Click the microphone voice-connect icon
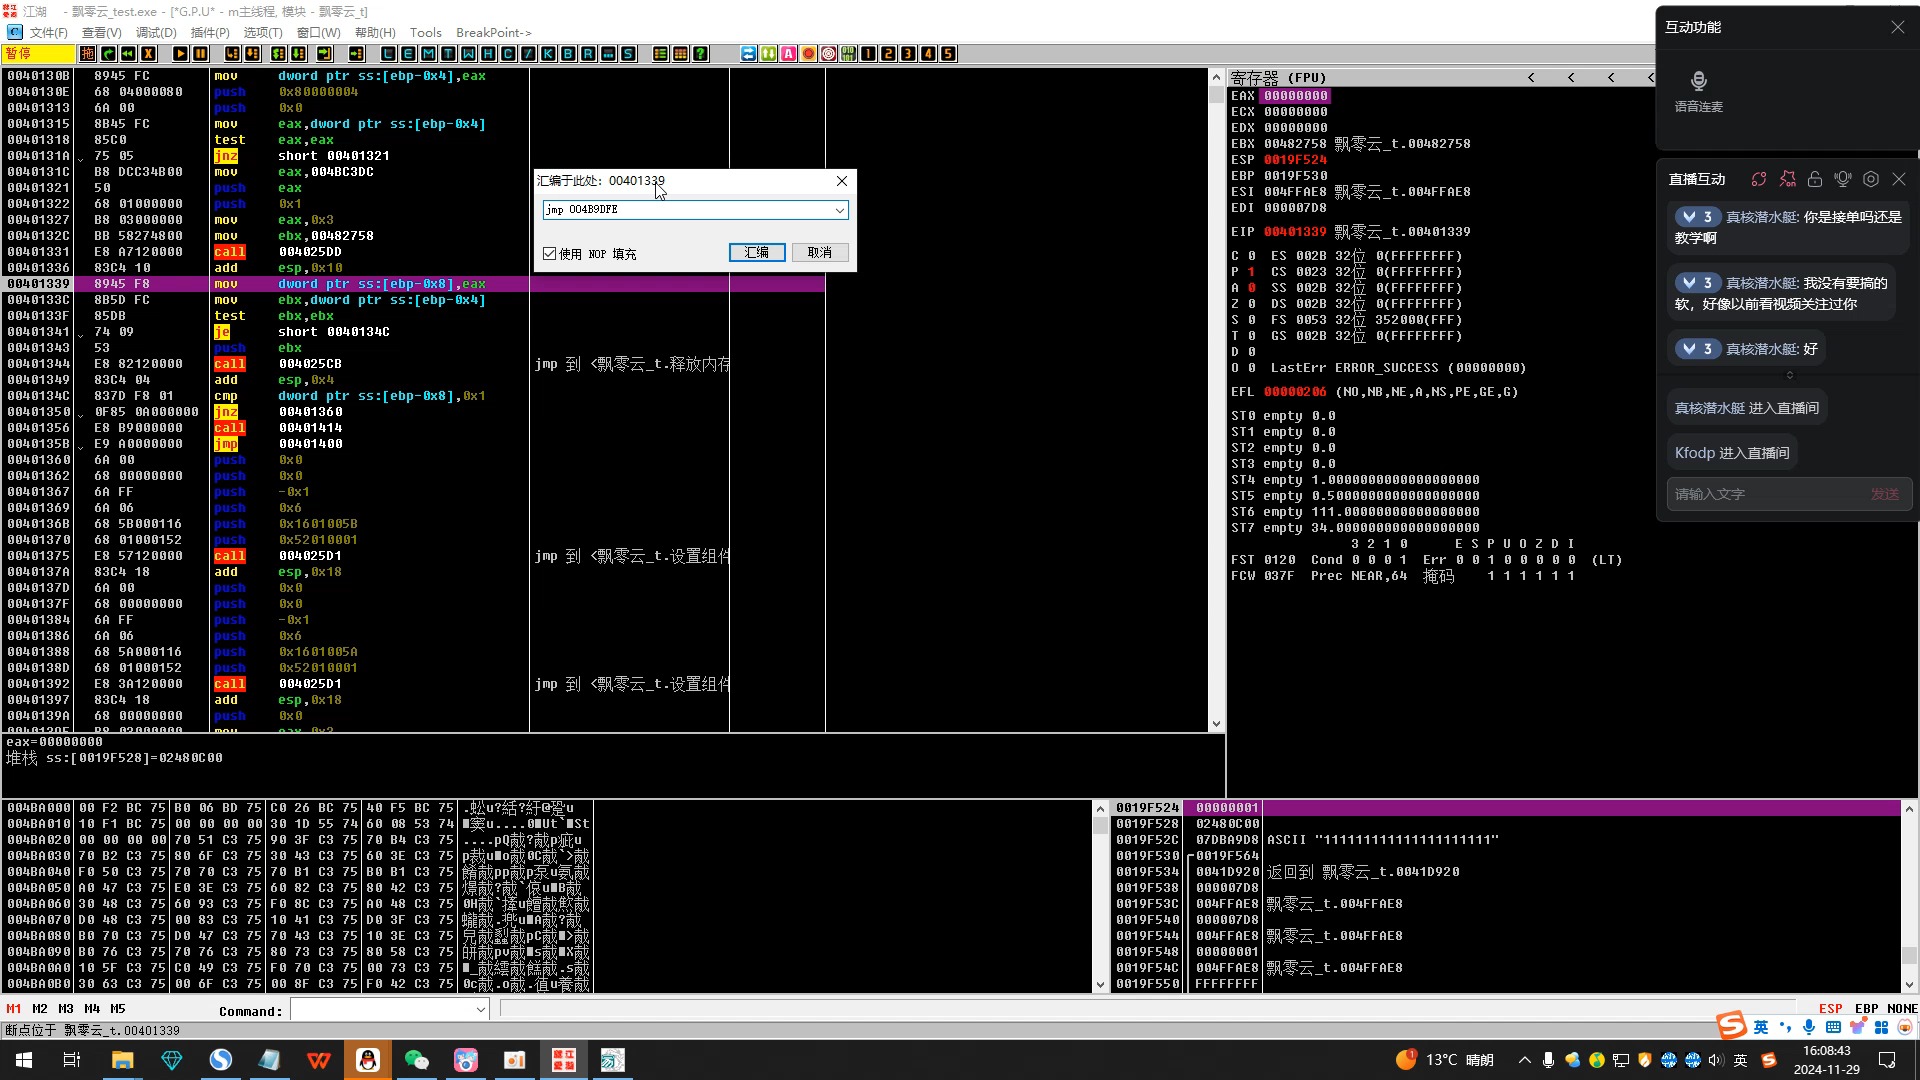The height and width of the screenshot is (1080, 1920). pyautogui.click(x=1698, y=81)
